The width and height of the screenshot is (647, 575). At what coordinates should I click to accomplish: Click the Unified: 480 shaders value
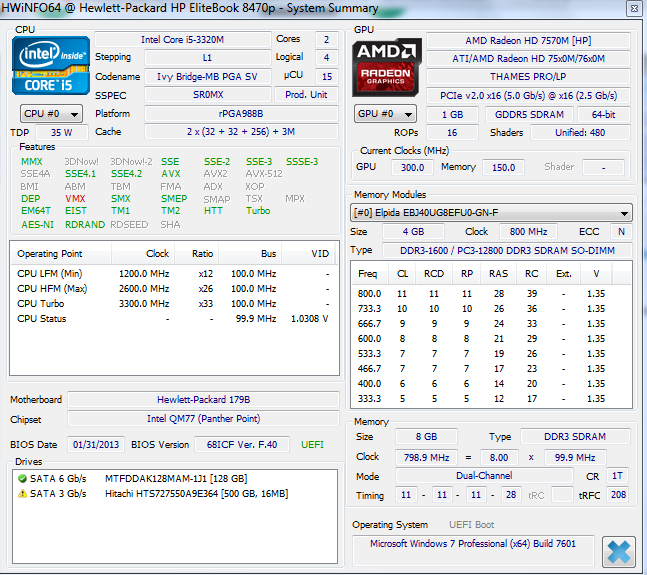pyautogui.click(x=580, y=132)
